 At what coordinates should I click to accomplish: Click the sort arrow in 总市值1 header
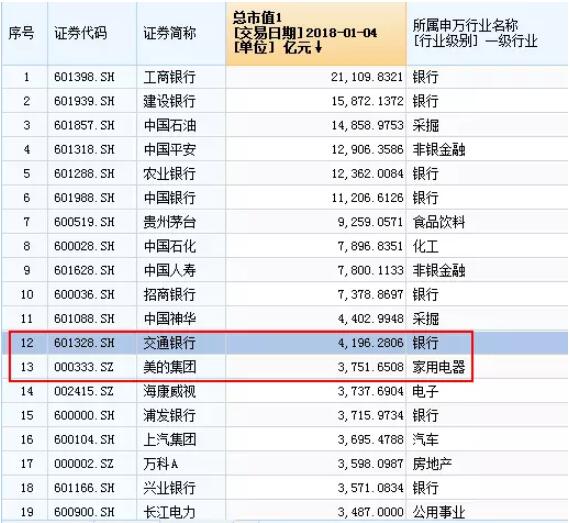point(318,48)
